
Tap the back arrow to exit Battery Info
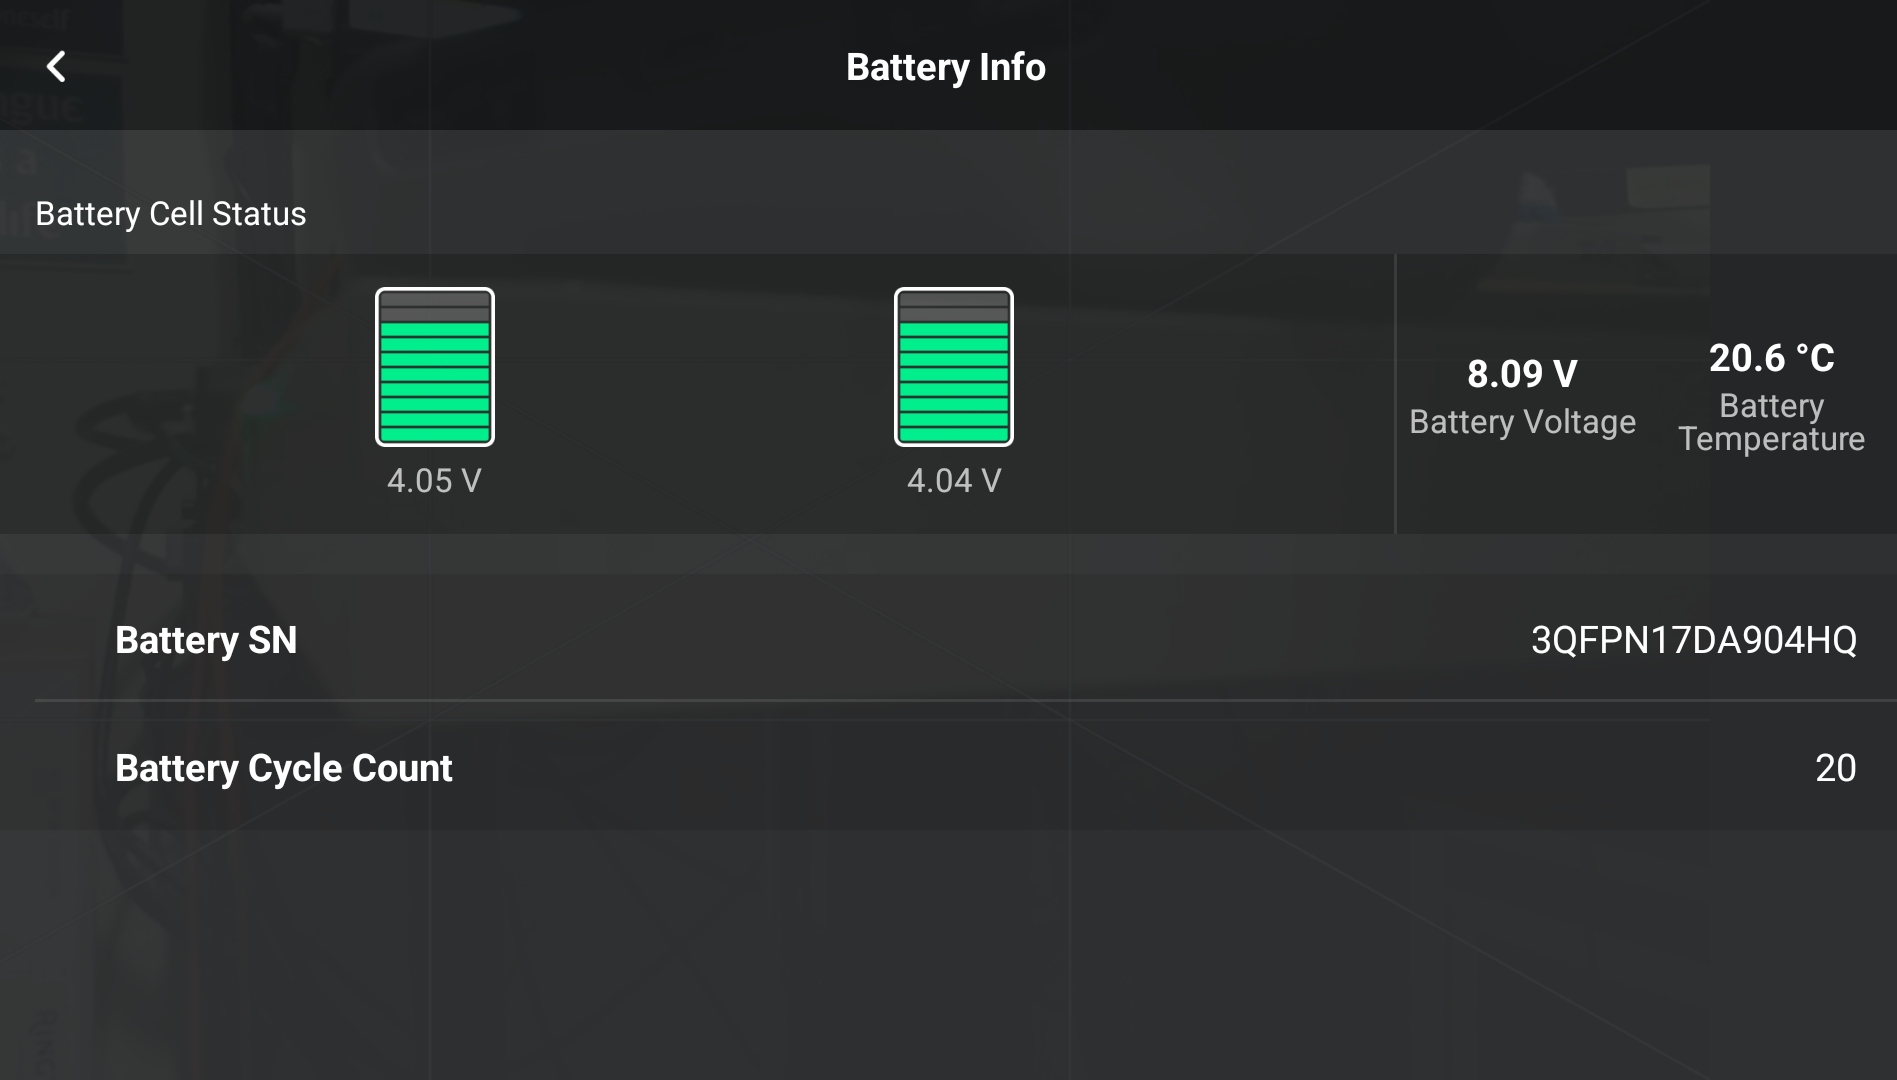pos(56,67)
